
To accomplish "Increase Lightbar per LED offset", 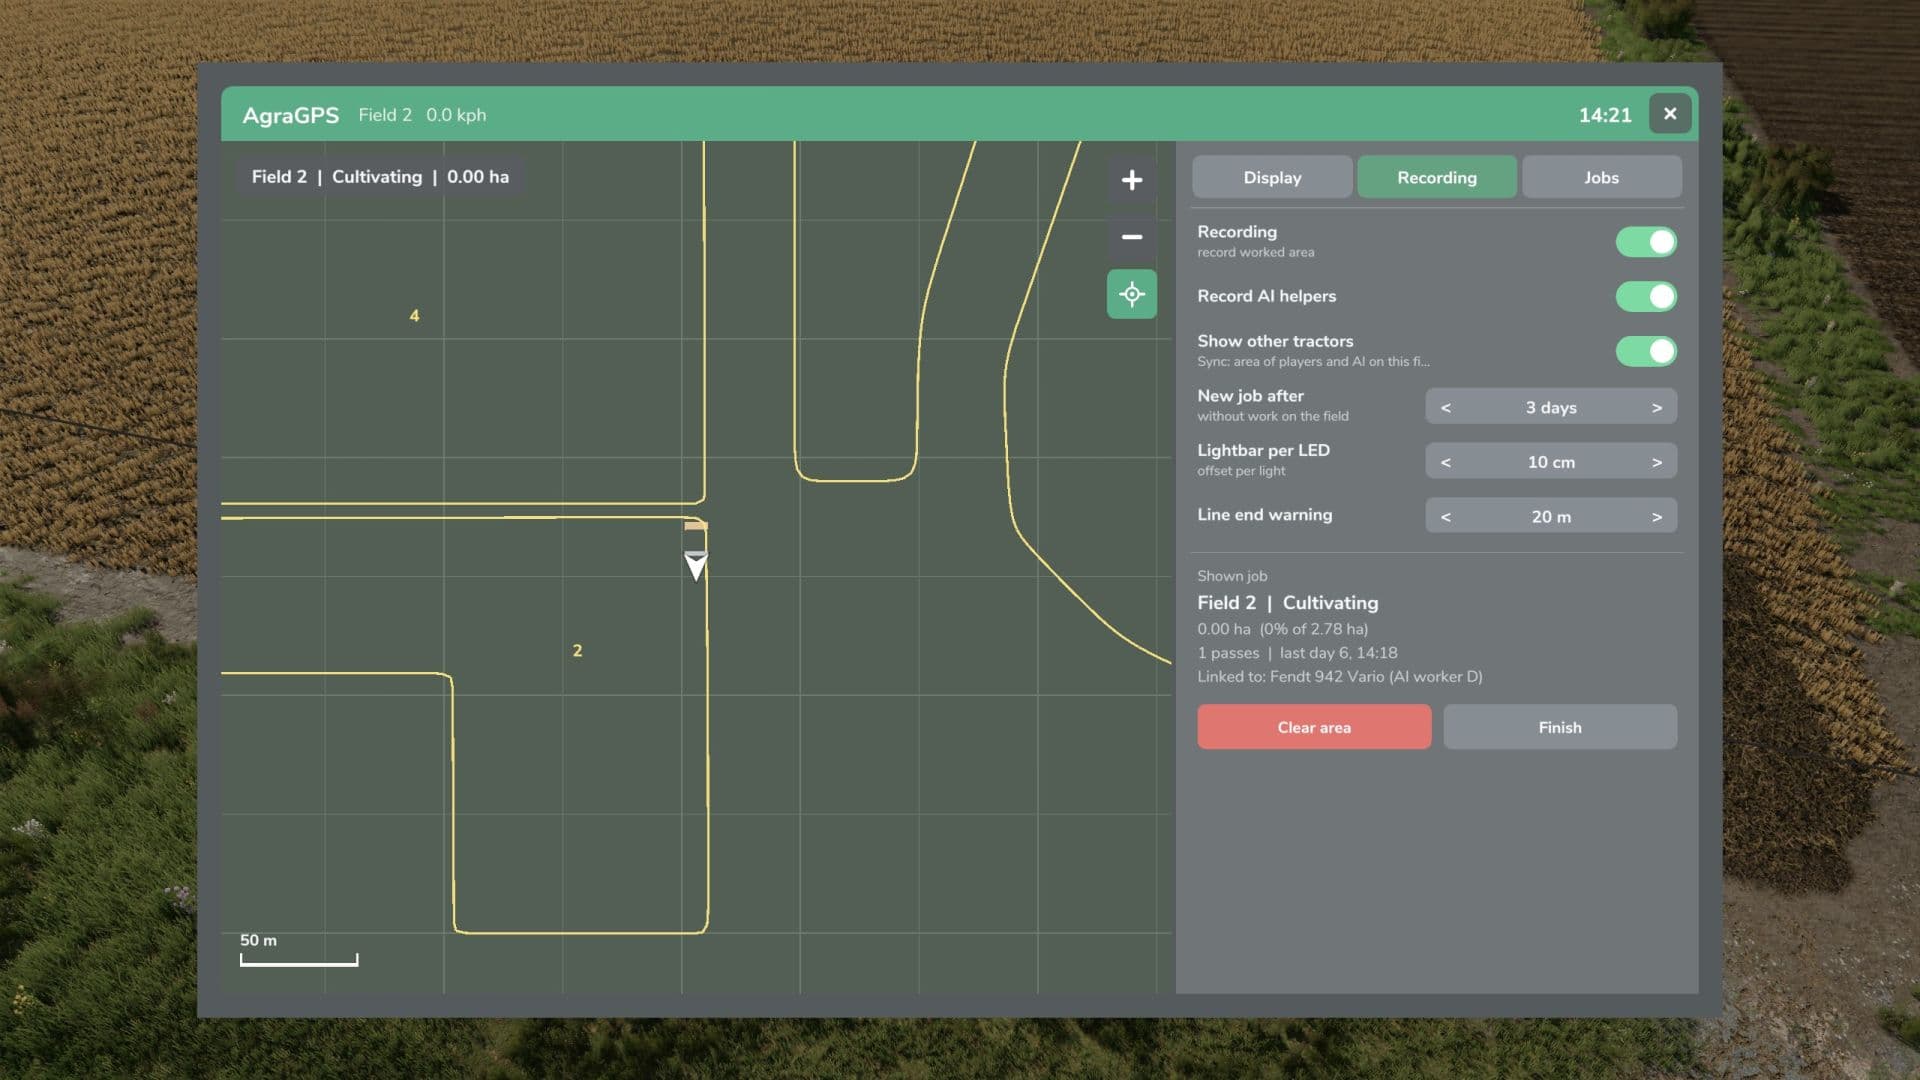I will tap(1656, 462).
